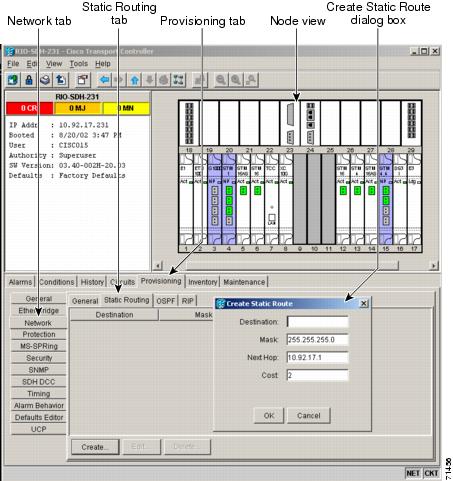This screenshot has width=453, height=481.
Task: Open the File menu
Action: click(x=13, y=64)
